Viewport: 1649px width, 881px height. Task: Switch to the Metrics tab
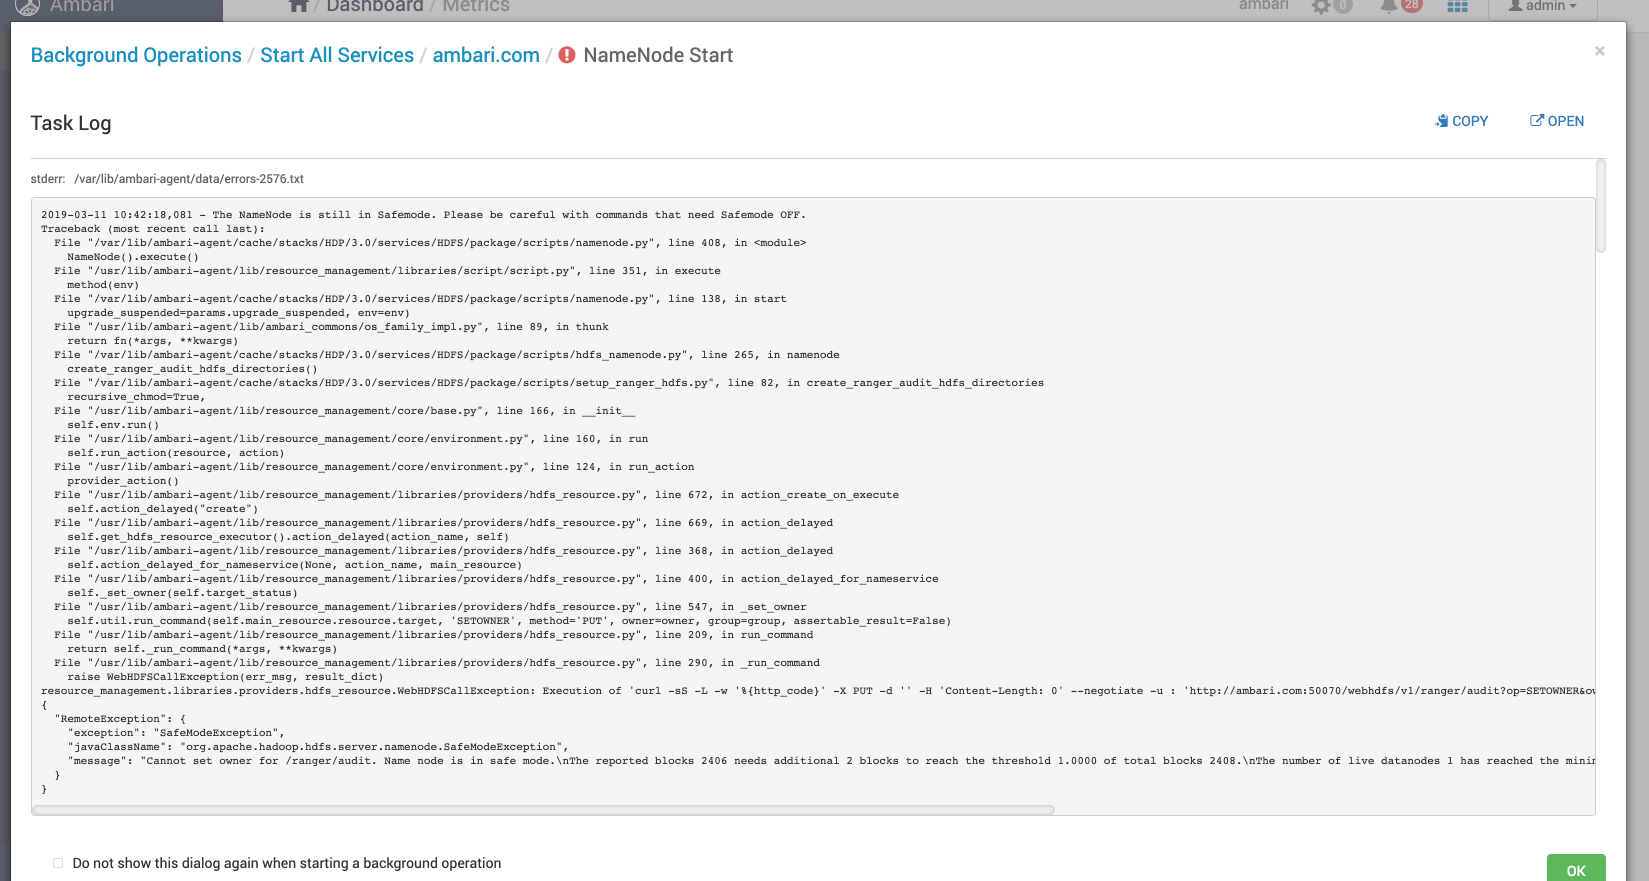coord(476,7)
